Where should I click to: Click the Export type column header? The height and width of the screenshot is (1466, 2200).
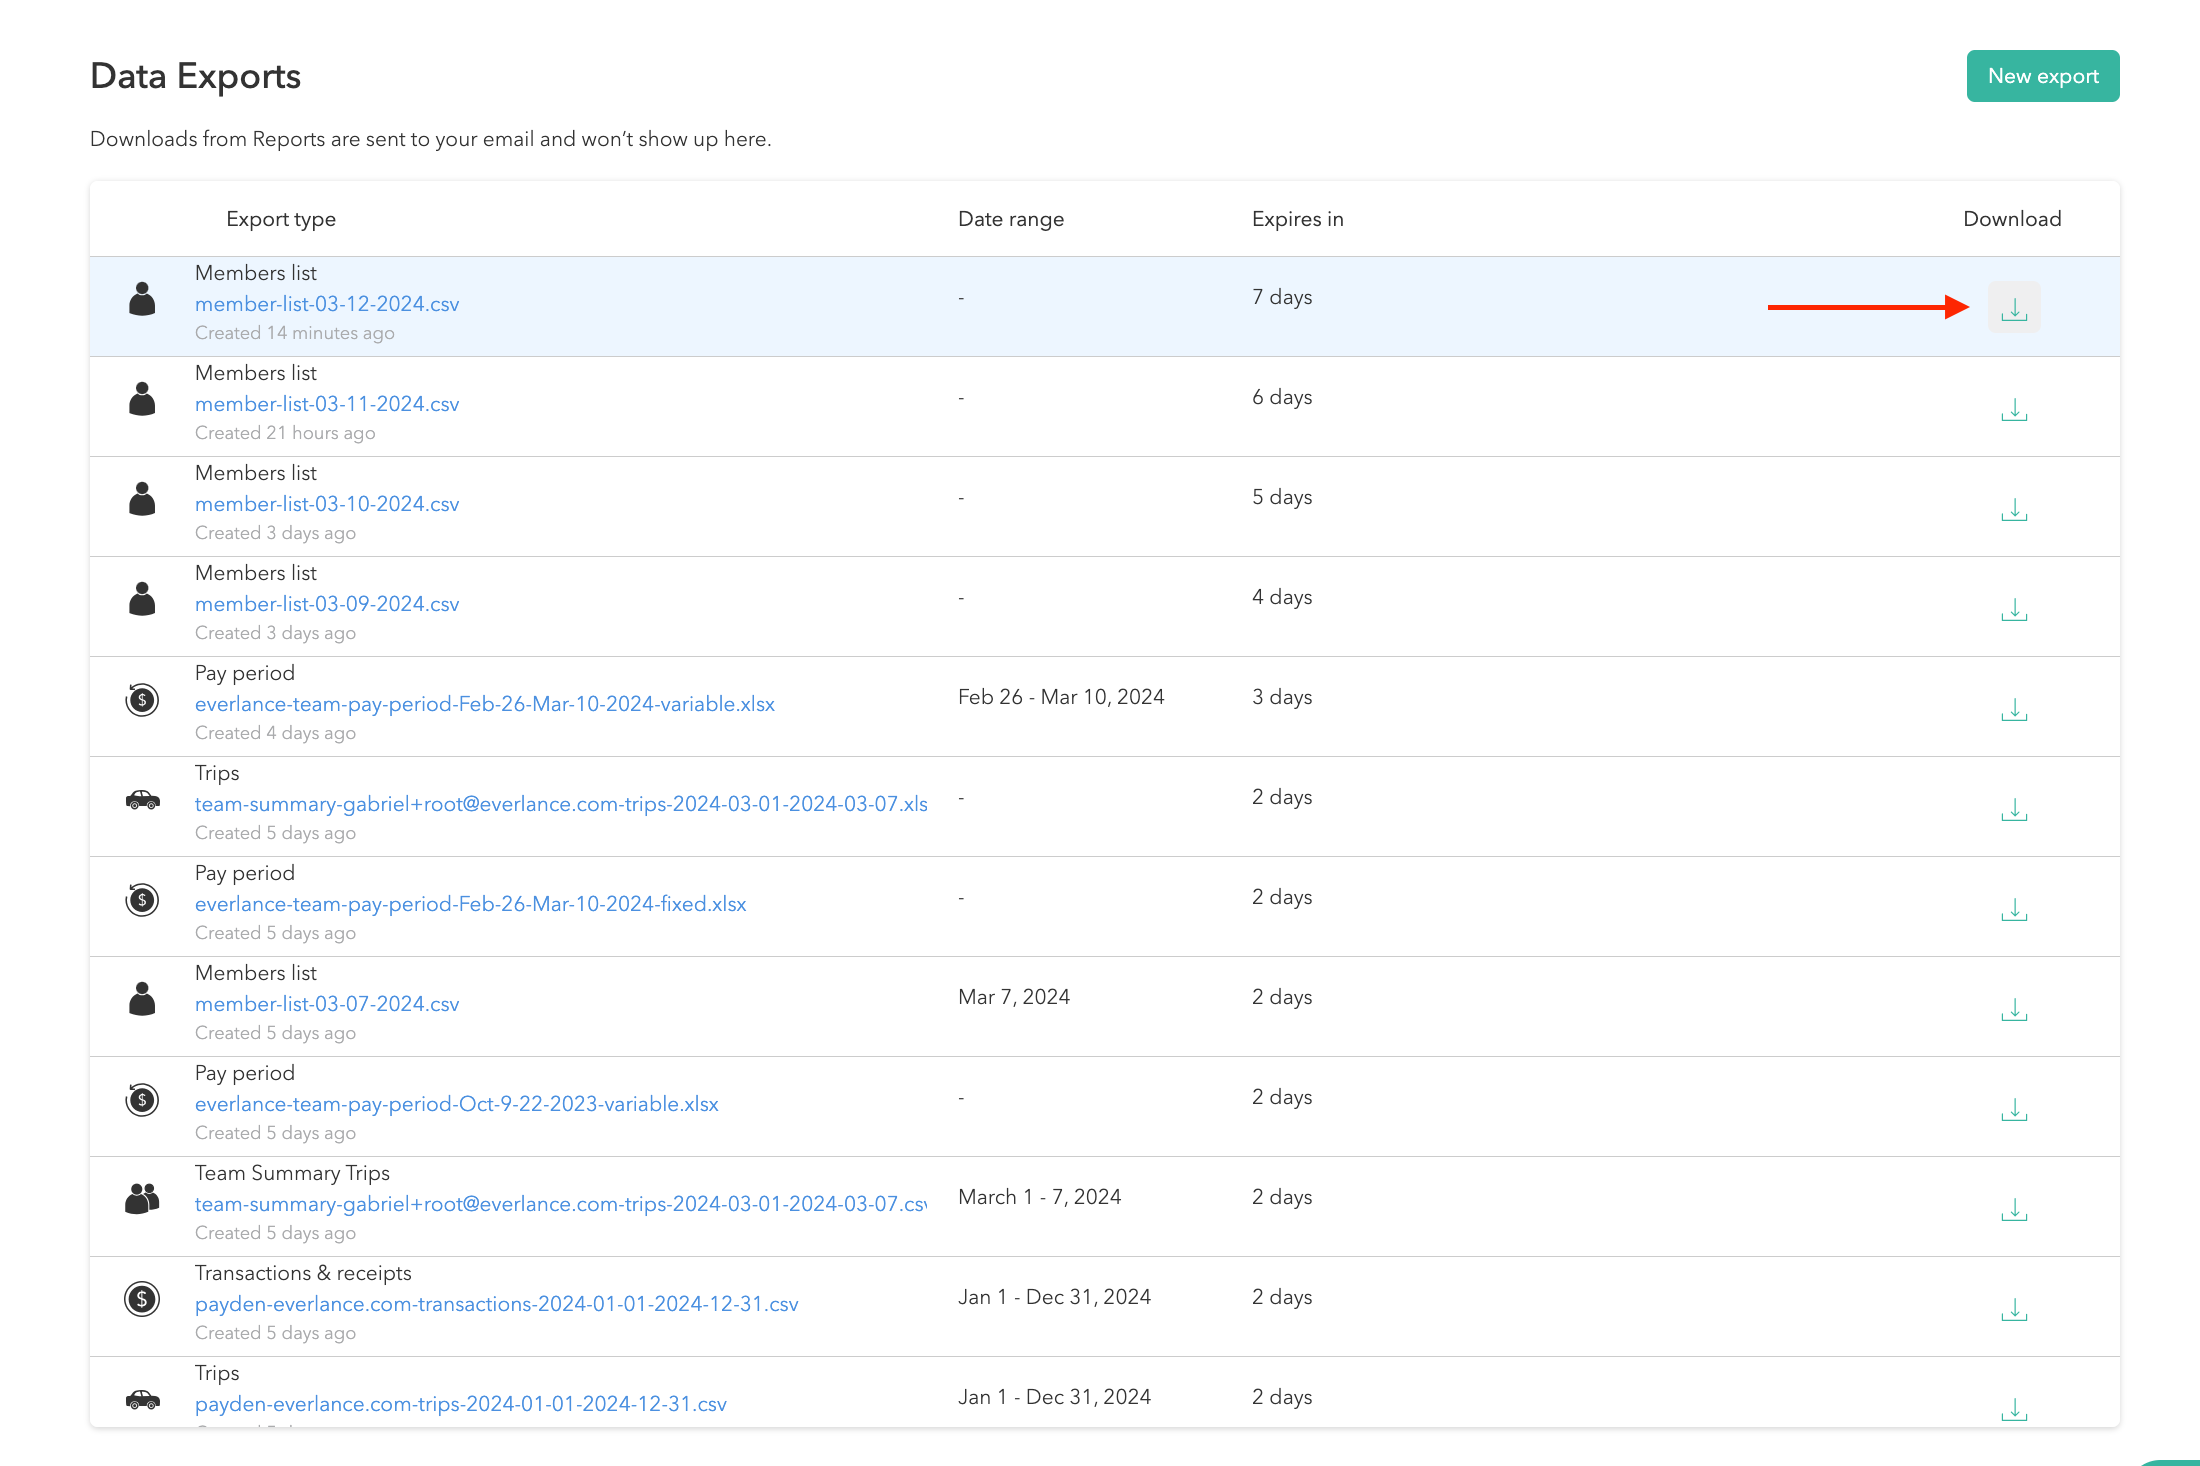pos(280,219)
